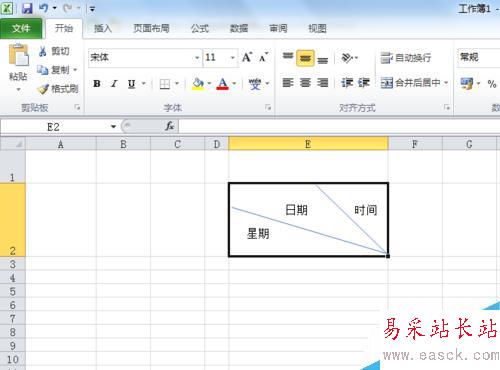Open the 视图 (View) tab
This screenshot has height=370, width=500.
(317, 29)
